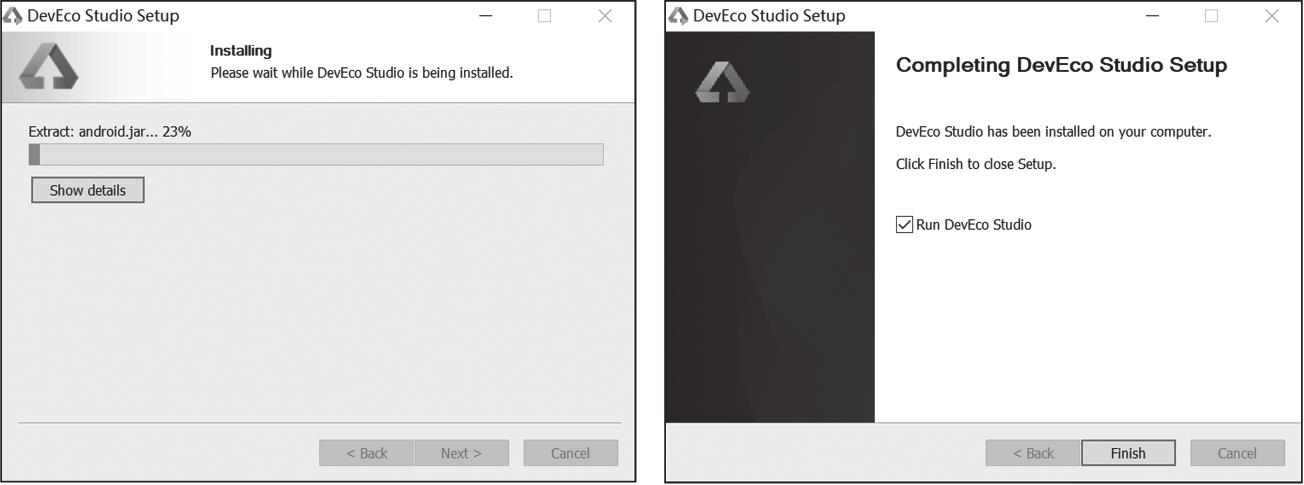Click the greyed-out Next button
The width and height of the screenshot is (1304, 485).
point(461,453)
